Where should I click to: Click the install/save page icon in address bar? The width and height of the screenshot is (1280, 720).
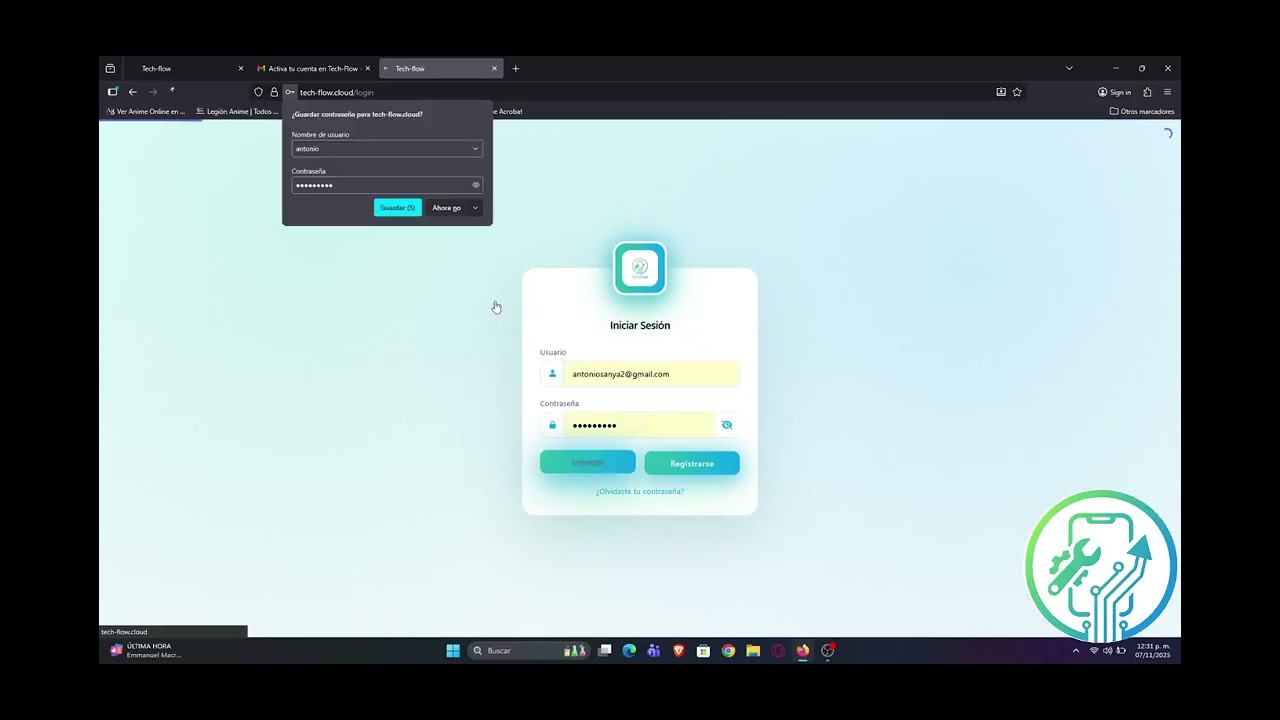1001,92
